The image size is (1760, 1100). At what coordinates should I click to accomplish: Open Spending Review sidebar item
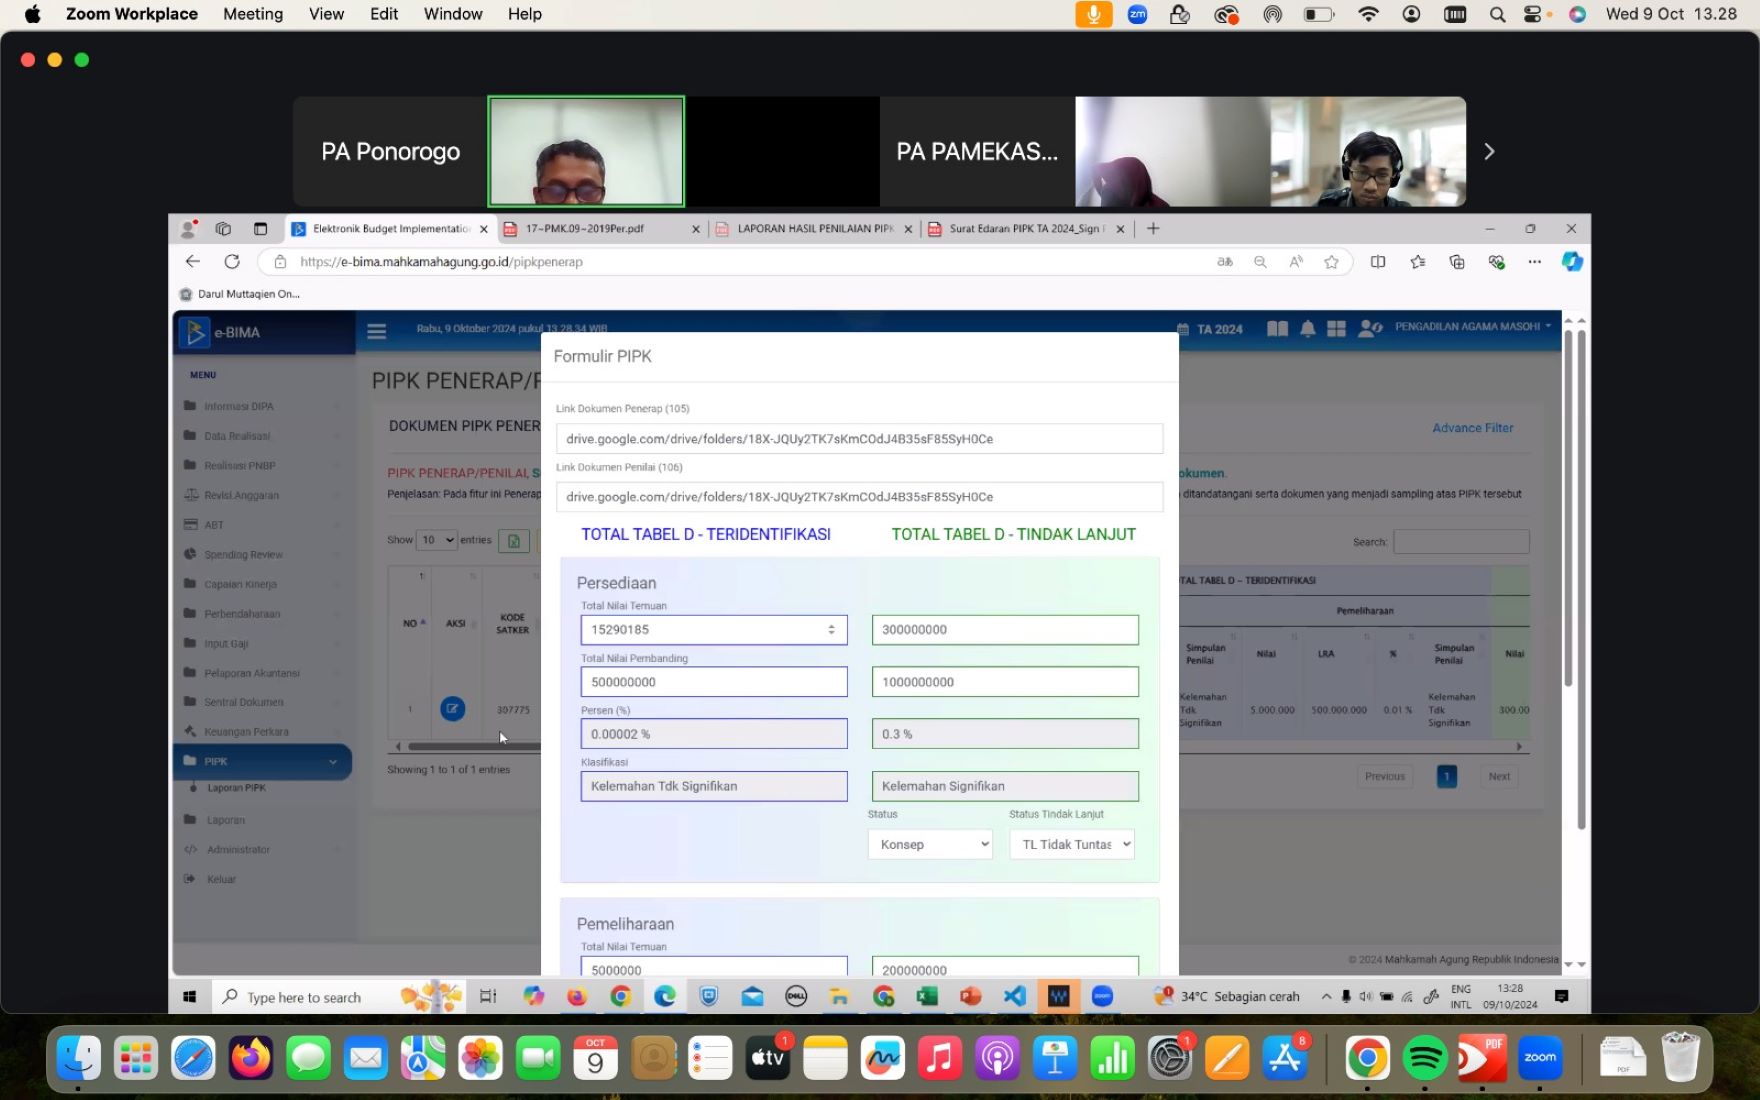243,554
